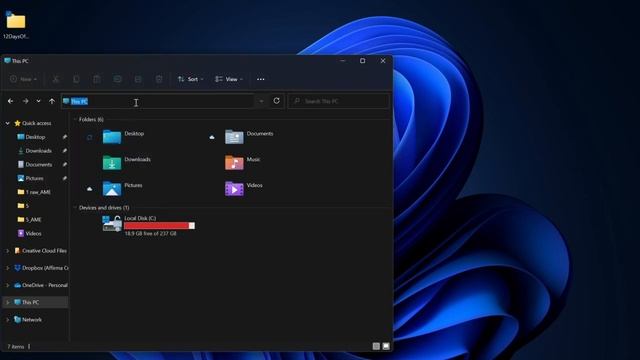Click the Paste clipboard icon
The width and height of the screenshot is (640, 360).
coord(97,79)
